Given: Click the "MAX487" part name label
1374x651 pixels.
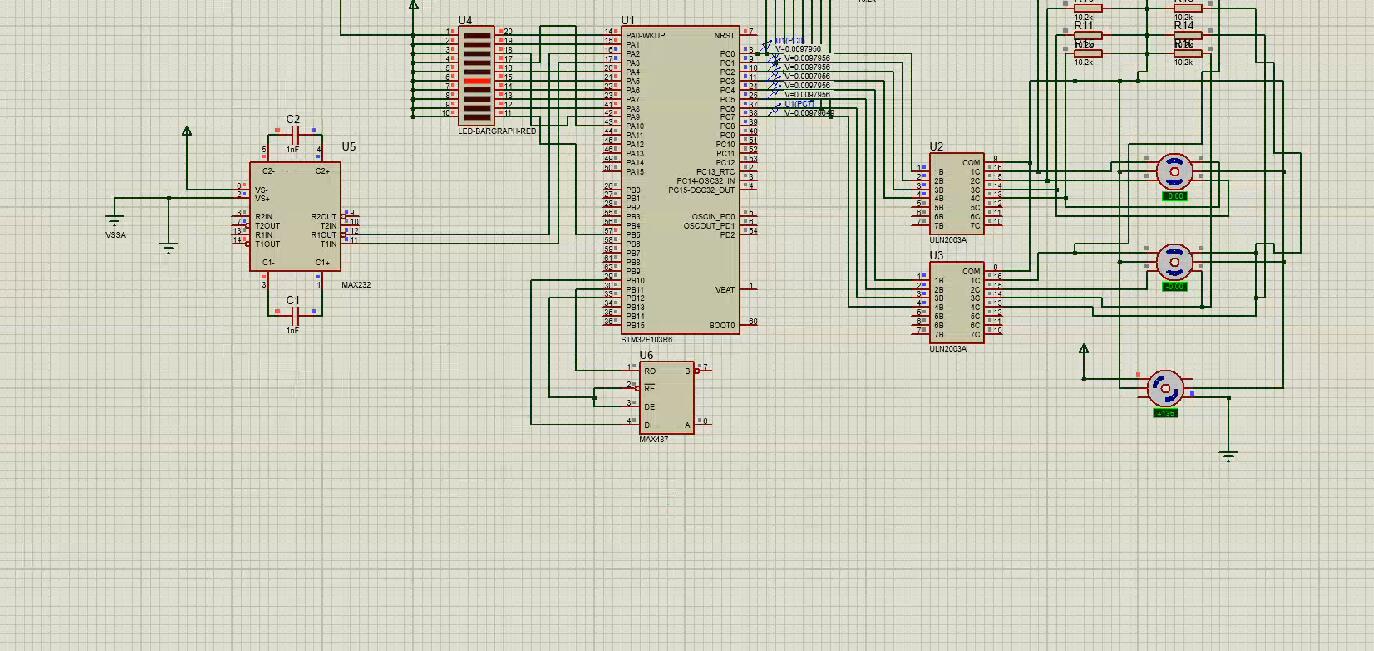Looking at the screenshot, I should [654, 439].
